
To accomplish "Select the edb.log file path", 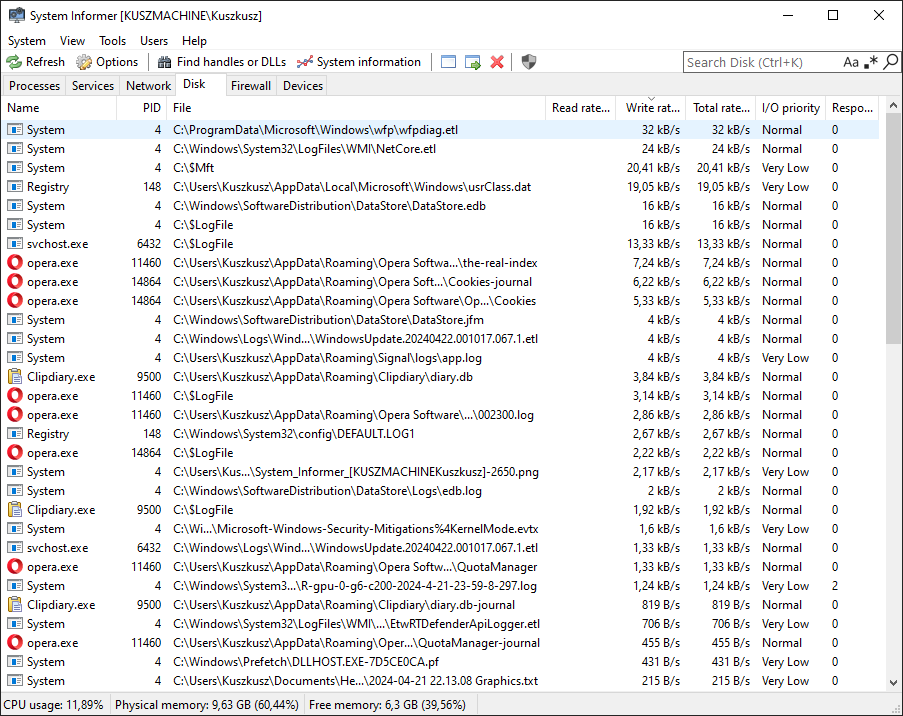I will 327,491.
